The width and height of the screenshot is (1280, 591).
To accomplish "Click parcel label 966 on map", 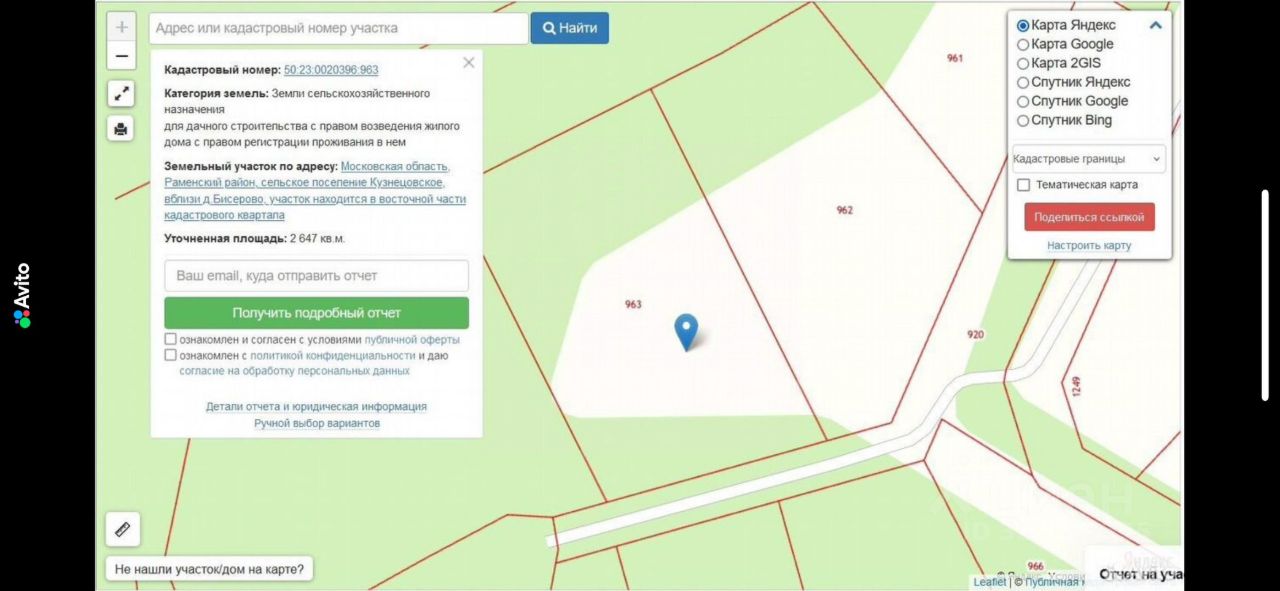I will pyautogui.click(x=1035, y=566).
